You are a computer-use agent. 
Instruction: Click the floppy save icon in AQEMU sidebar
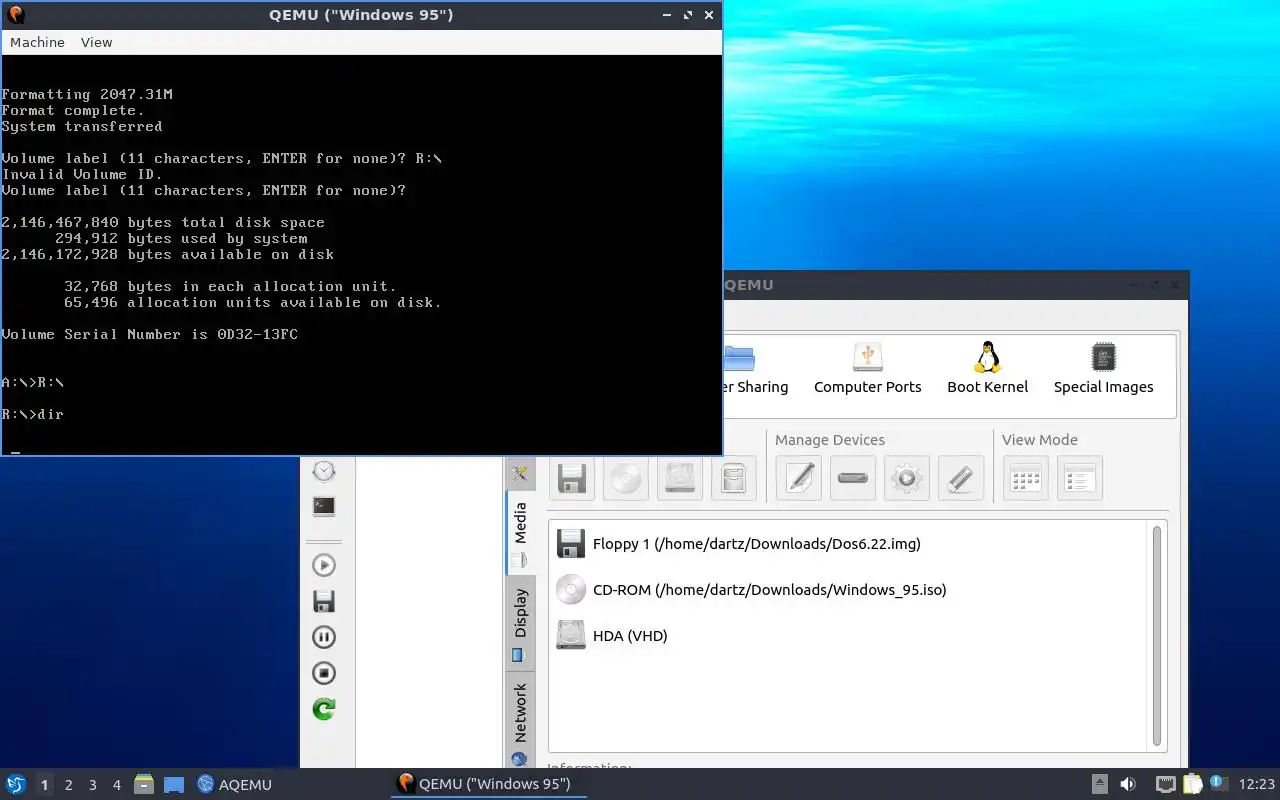324,601
